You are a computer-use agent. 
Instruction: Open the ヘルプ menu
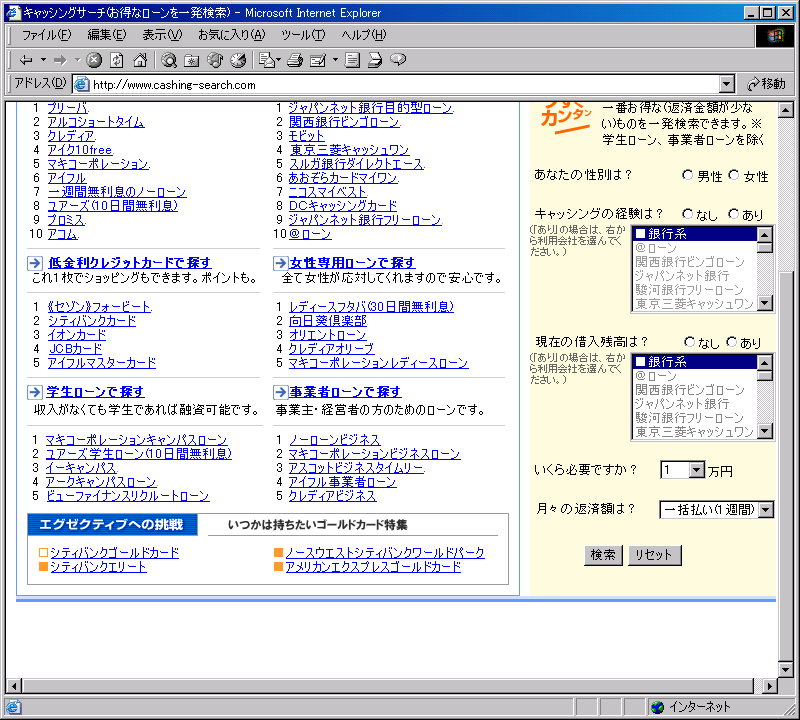point(364,35)
